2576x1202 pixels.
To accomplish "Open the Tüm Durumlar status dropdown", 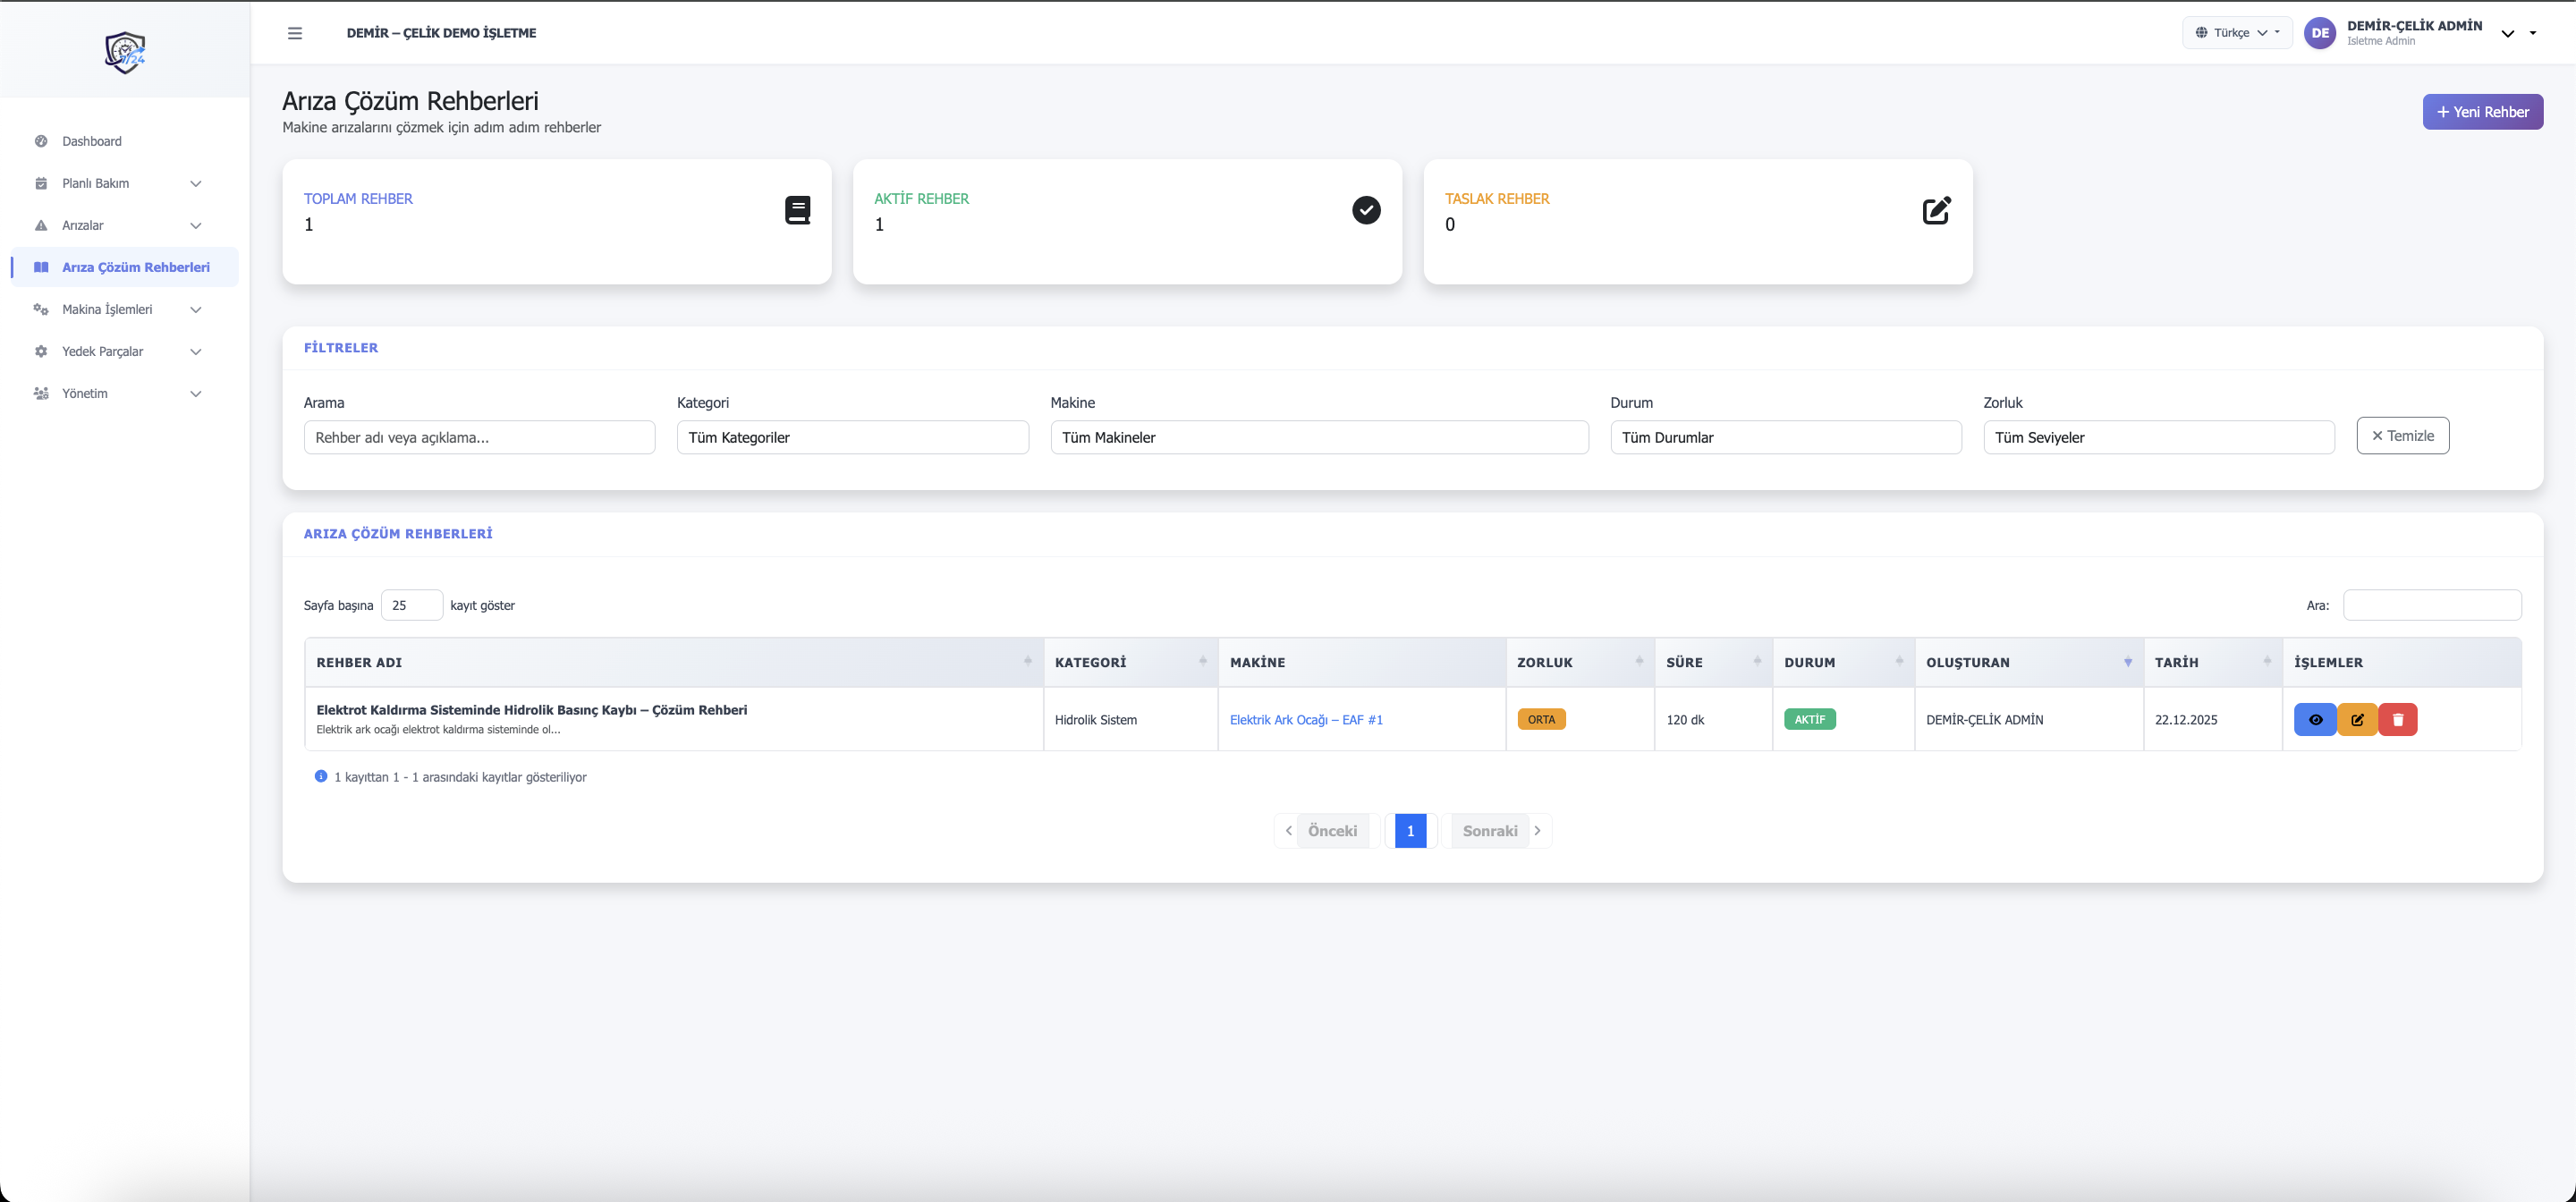I will (x=1785, y=437).
